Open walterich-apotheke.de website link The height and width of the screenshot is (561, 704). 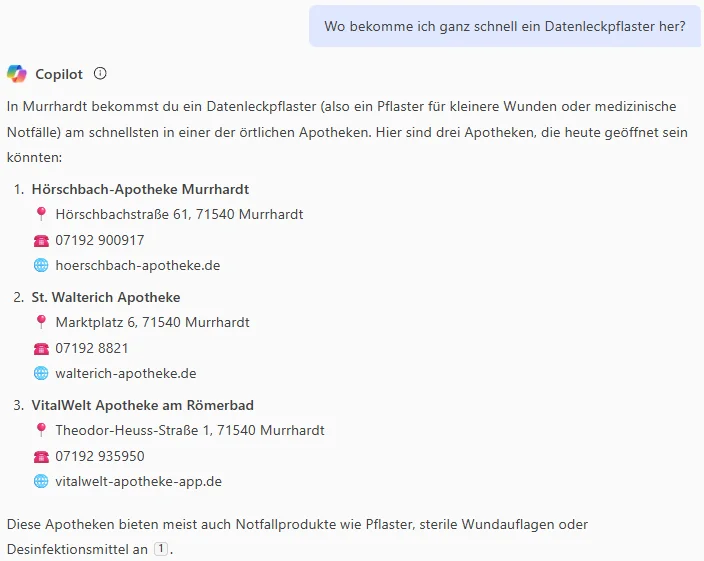click(x=126, y=373)
